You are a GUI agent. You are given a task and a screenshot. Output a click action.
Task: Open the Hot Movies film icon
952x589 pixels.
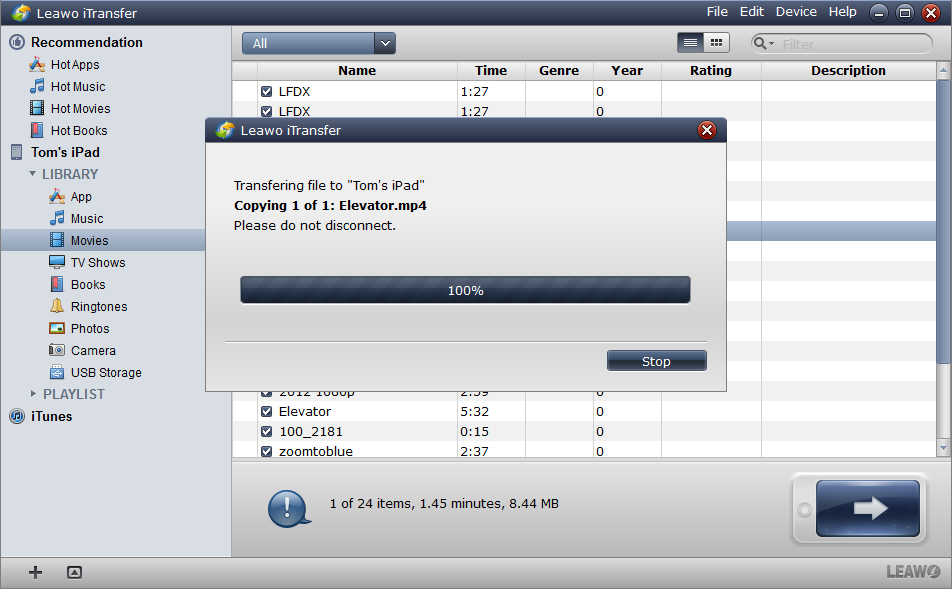pos(37,108)
